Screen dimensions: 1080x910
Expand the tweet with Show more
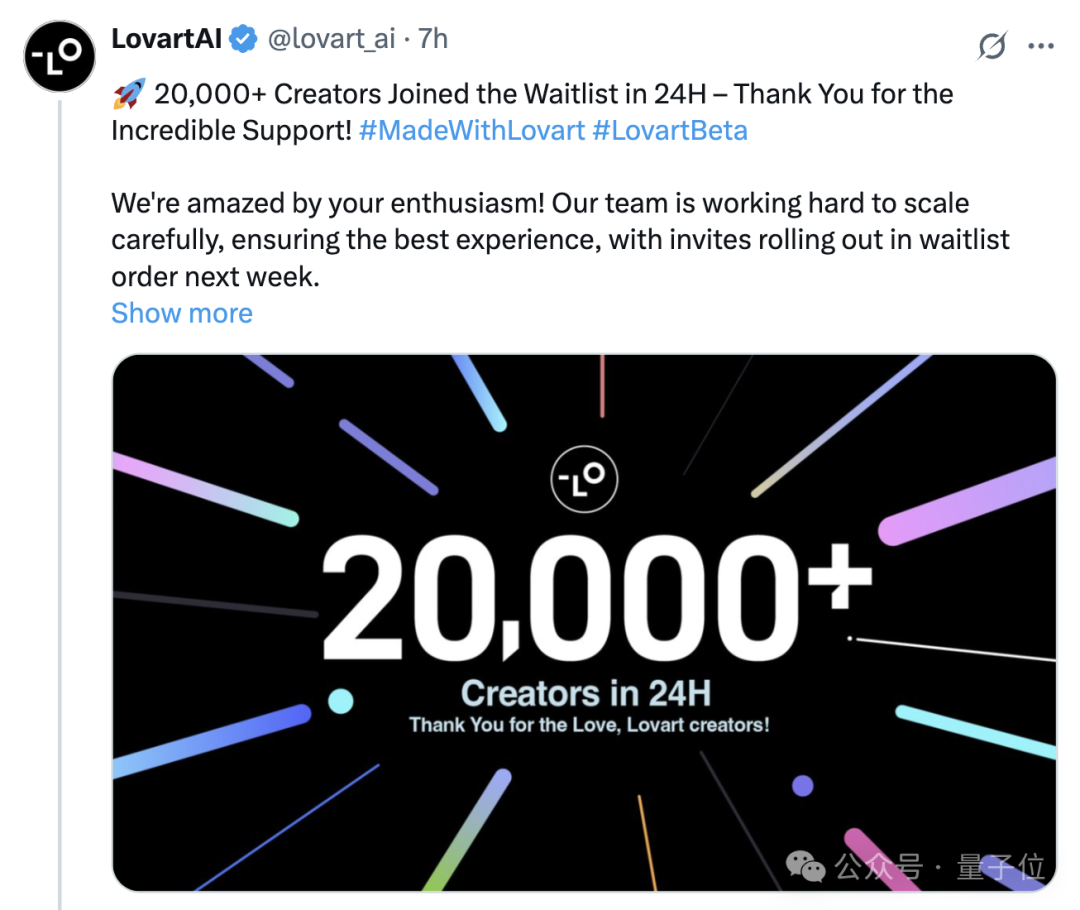(182, 313)
